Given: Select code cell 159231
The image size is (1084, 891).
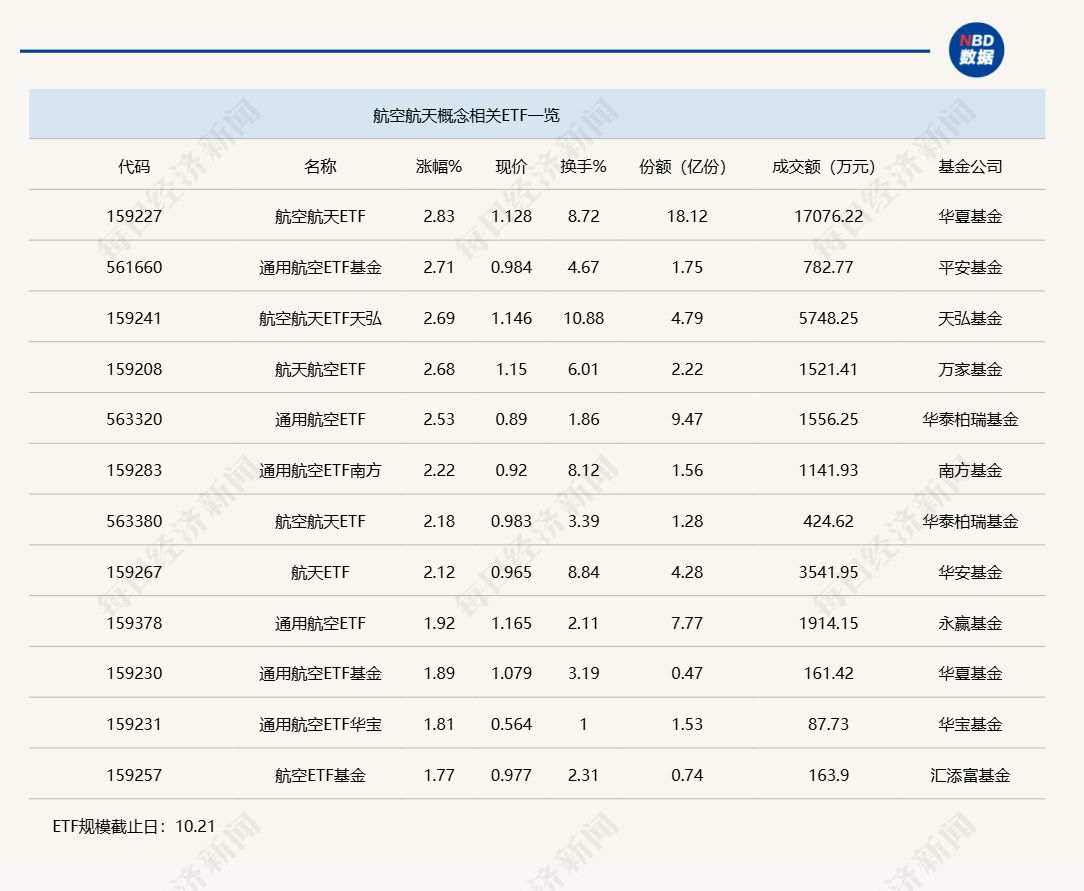Looking at the screenshot, I should 134,724.
